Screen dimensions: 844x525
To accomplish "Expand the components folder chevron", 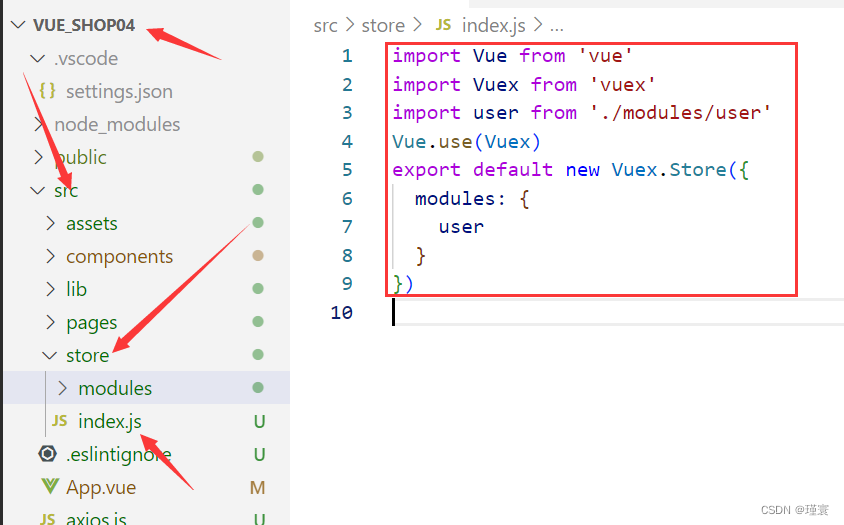I will pyautogui.click(x=51, y=256).
